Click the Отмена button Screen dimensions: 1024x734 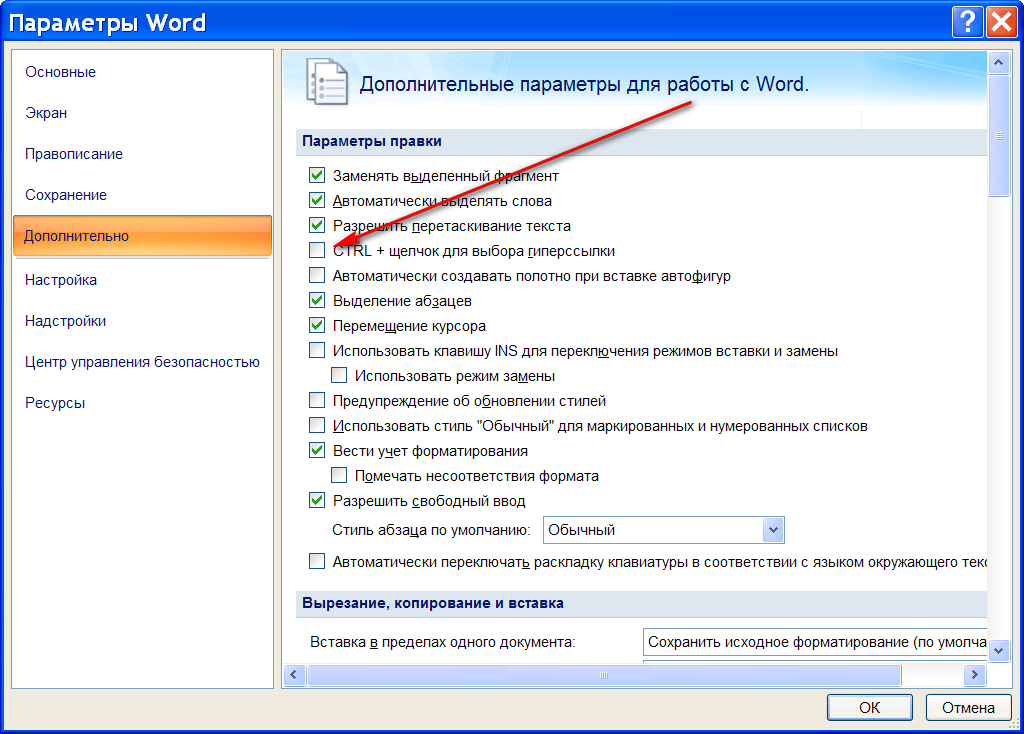pyautogui.click(x=967, y=707)
